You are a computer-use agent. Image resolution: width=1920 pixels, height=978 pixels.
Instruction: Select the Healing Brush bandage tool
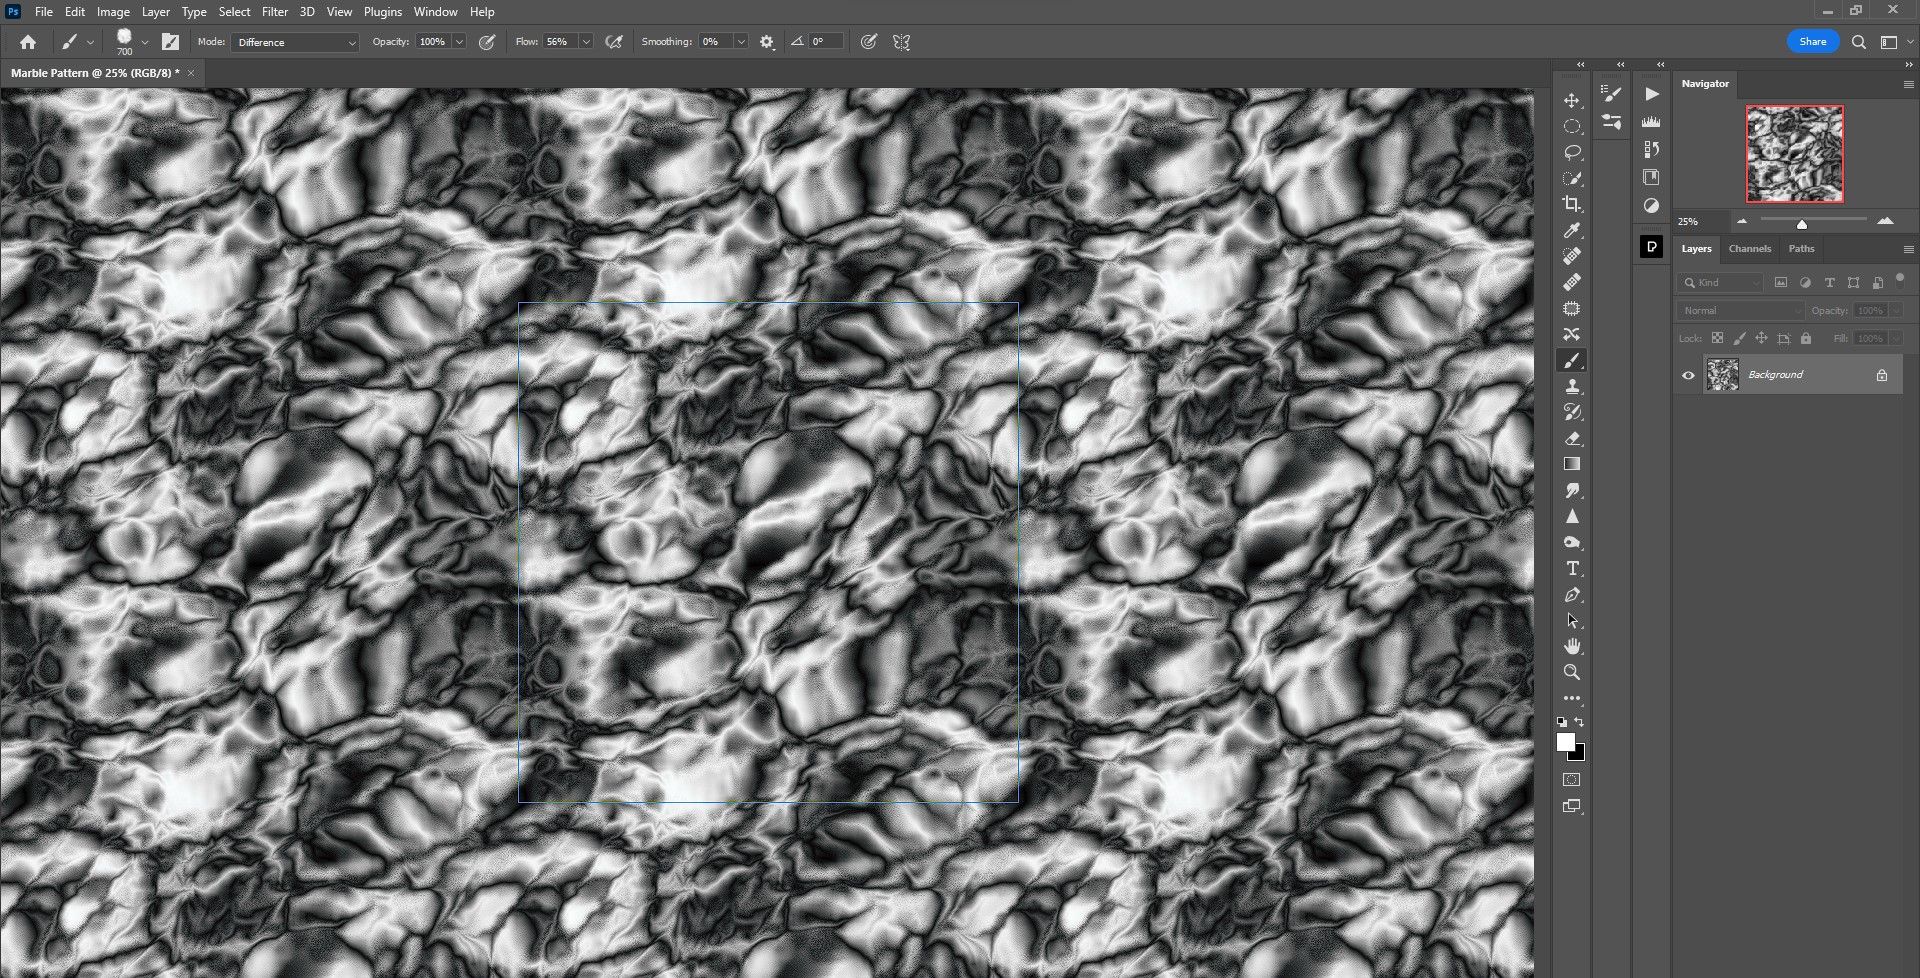point(1572,282)
